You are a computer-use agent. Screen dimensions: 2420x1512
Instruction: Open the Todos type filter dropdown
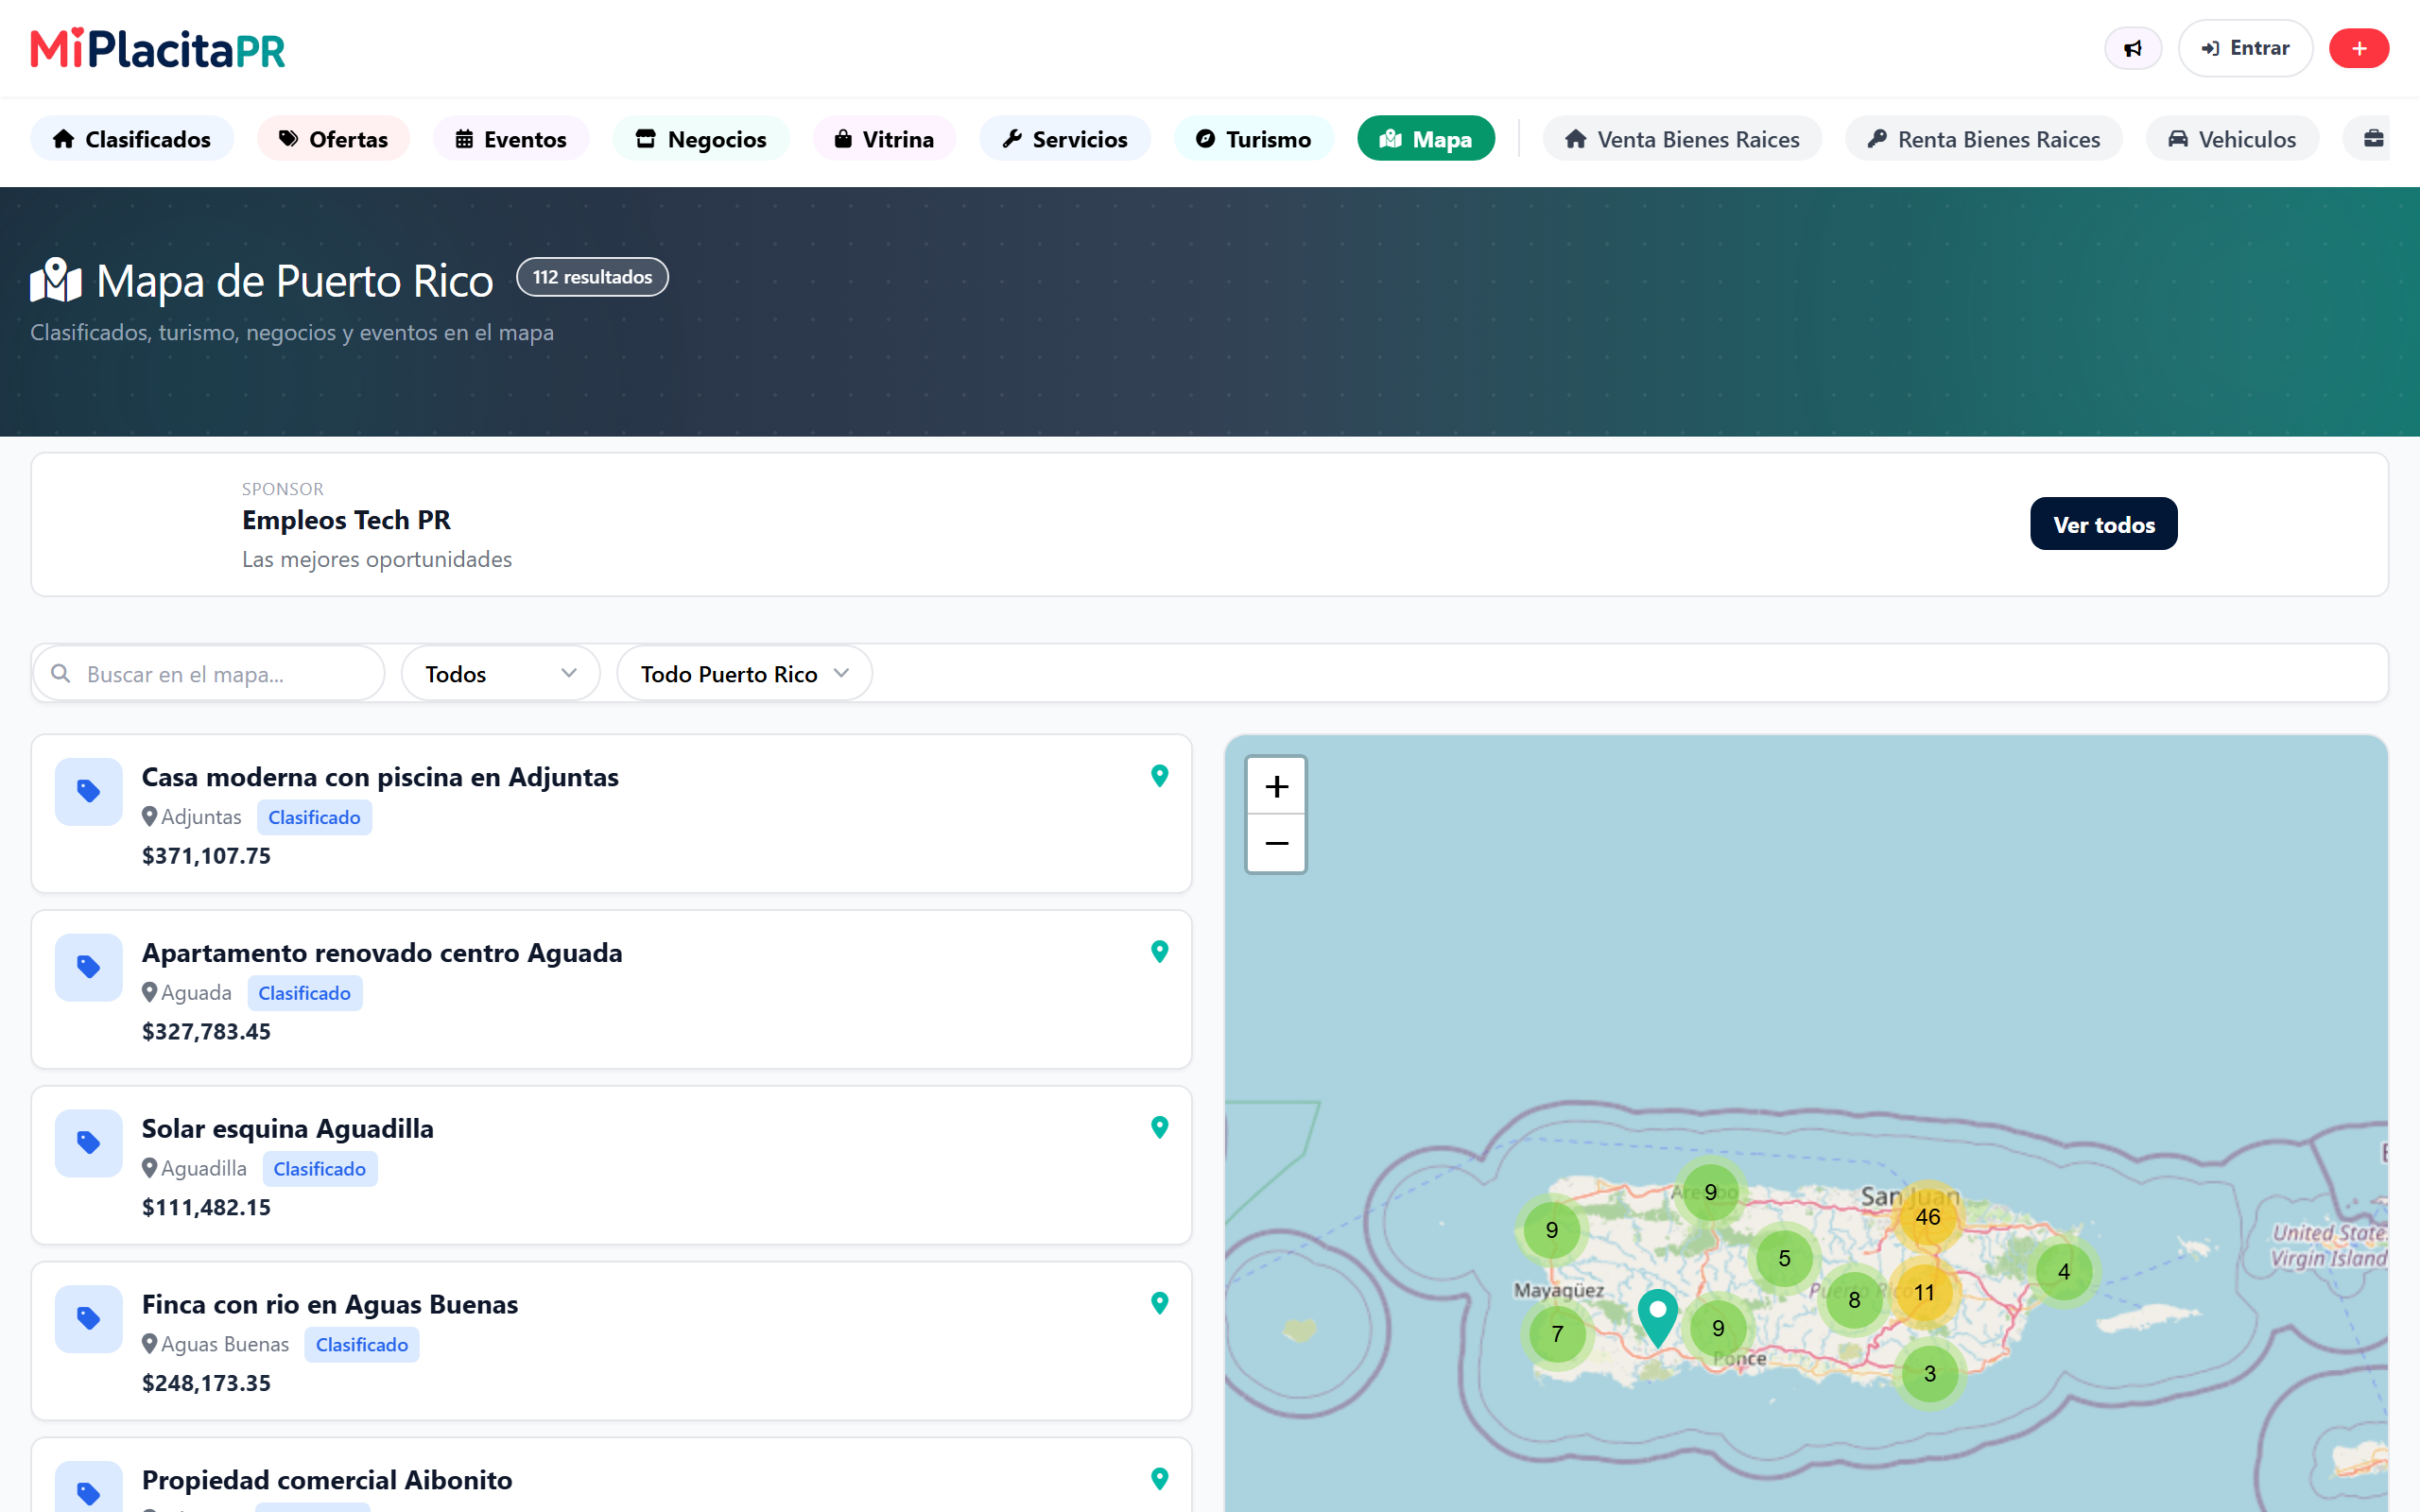coord(500,674)
